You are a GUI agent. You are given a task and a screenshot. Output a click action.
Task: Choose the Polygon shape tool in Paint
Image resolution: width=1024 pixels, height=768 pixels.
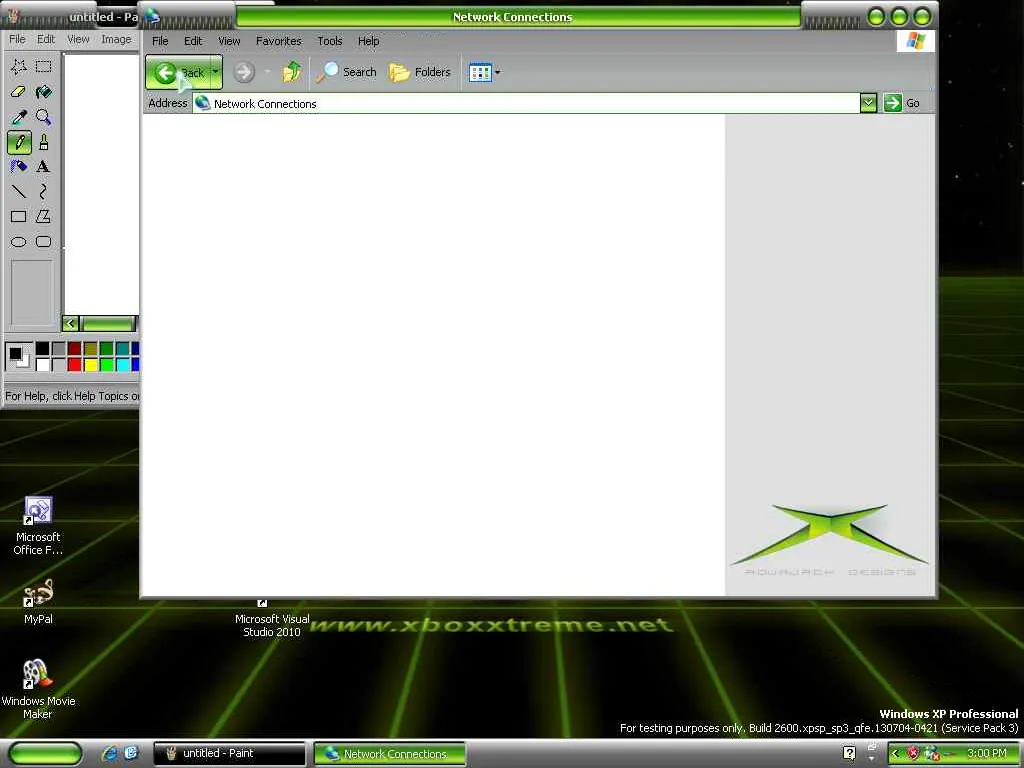point(43,216)
